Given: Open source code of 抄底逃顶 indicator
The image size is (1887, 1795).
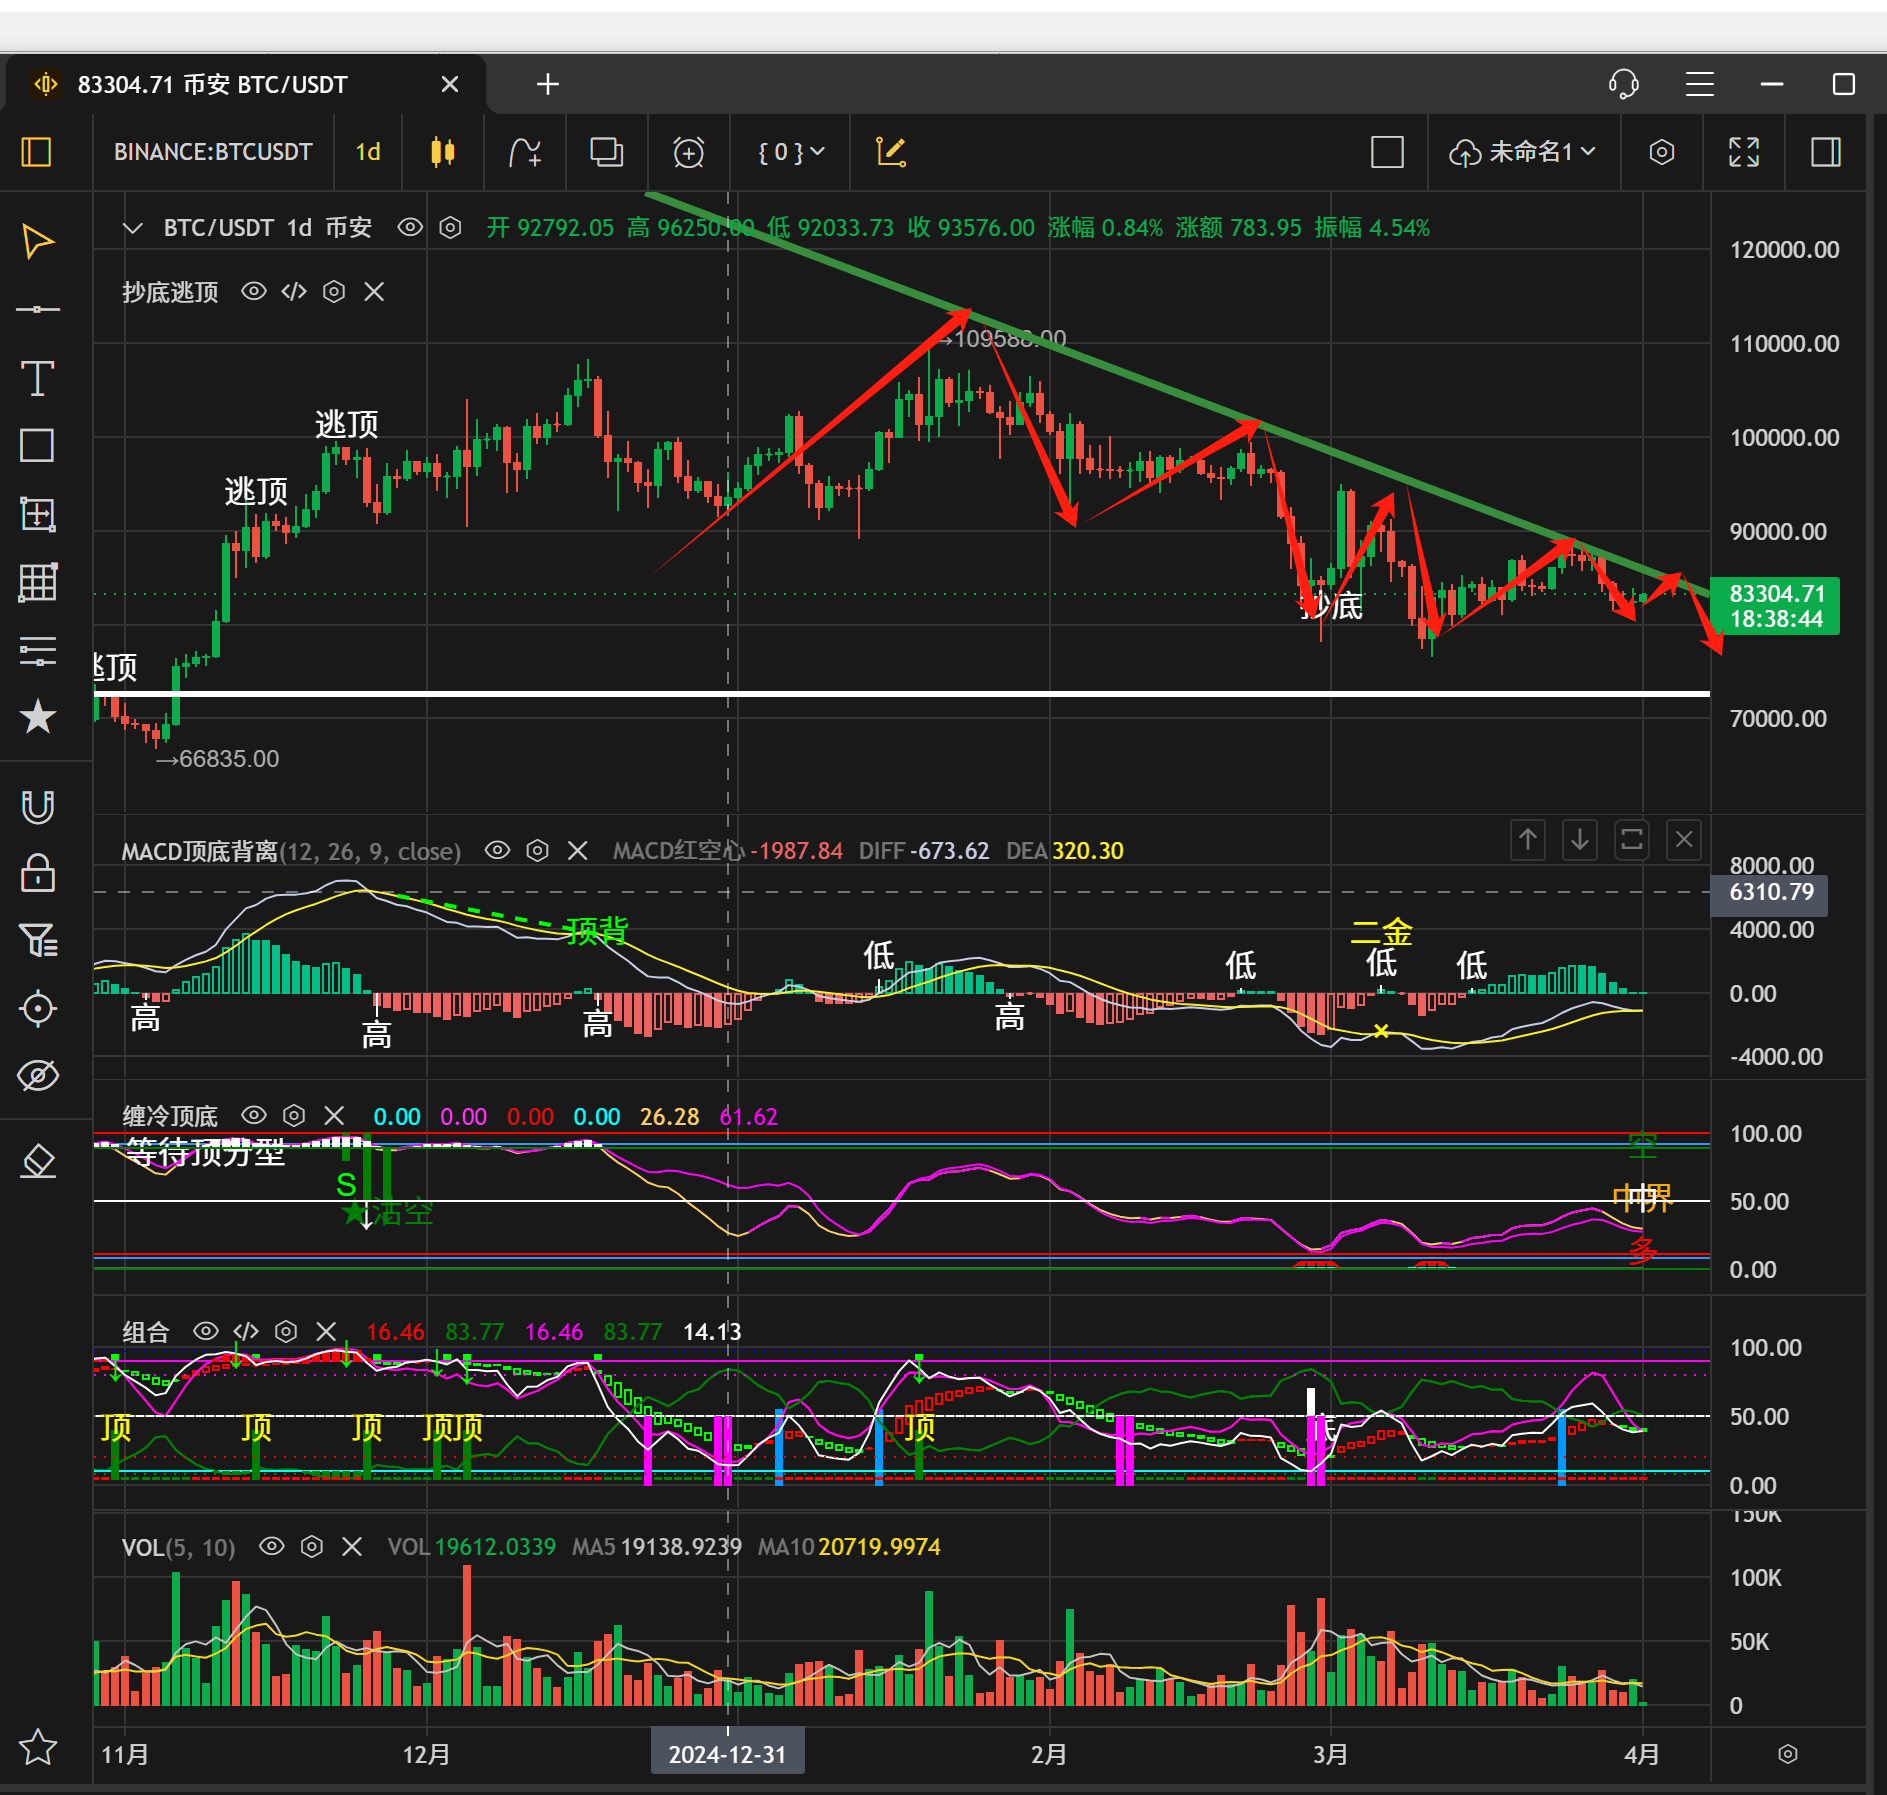Looking at the screenshot, I should click(x=294, y=291).
